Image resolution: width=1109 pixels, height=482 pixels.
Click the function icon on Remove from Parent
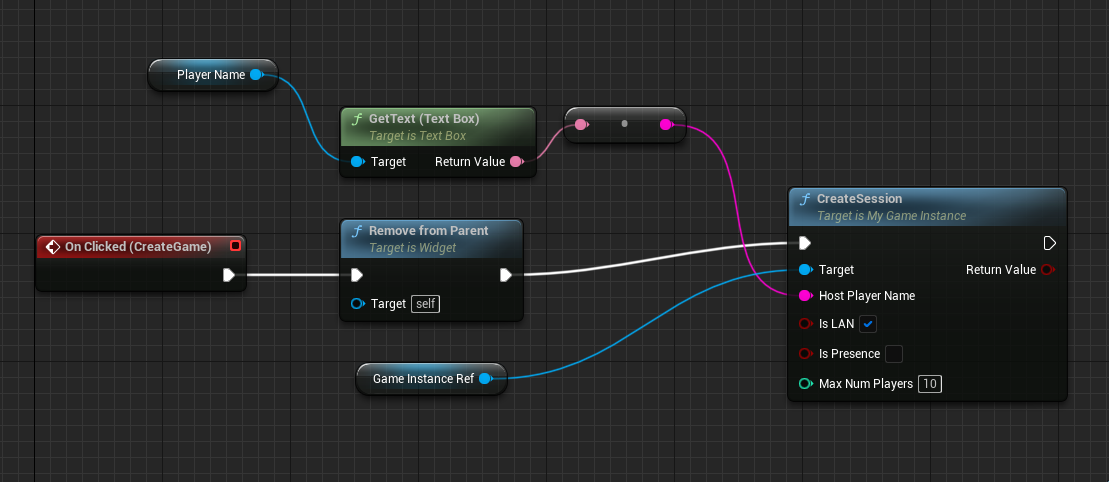click(357, 231)
